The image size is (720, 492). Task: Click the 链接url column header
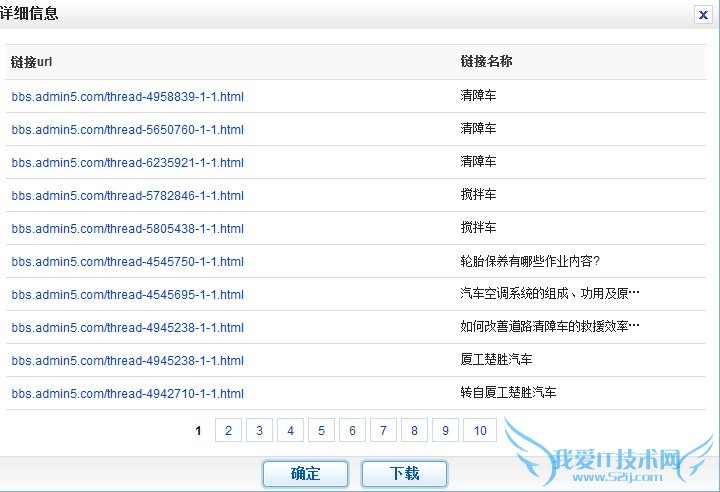click(x=31, y=62)
